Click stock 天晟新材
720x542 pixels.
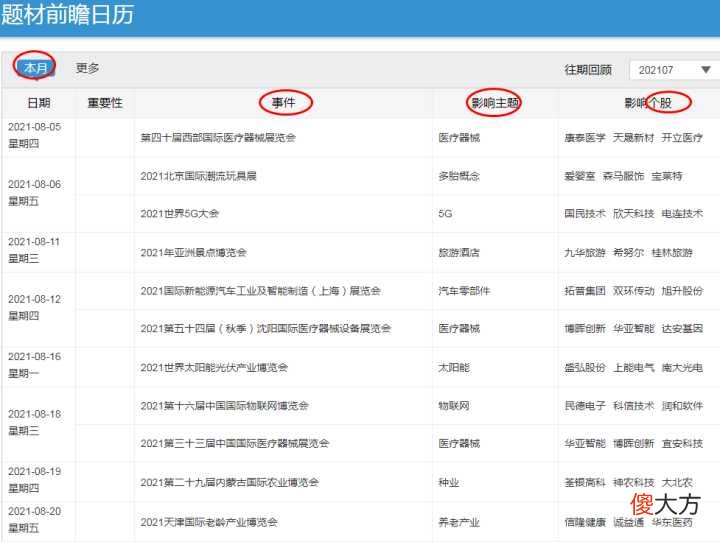click(633, 138)
